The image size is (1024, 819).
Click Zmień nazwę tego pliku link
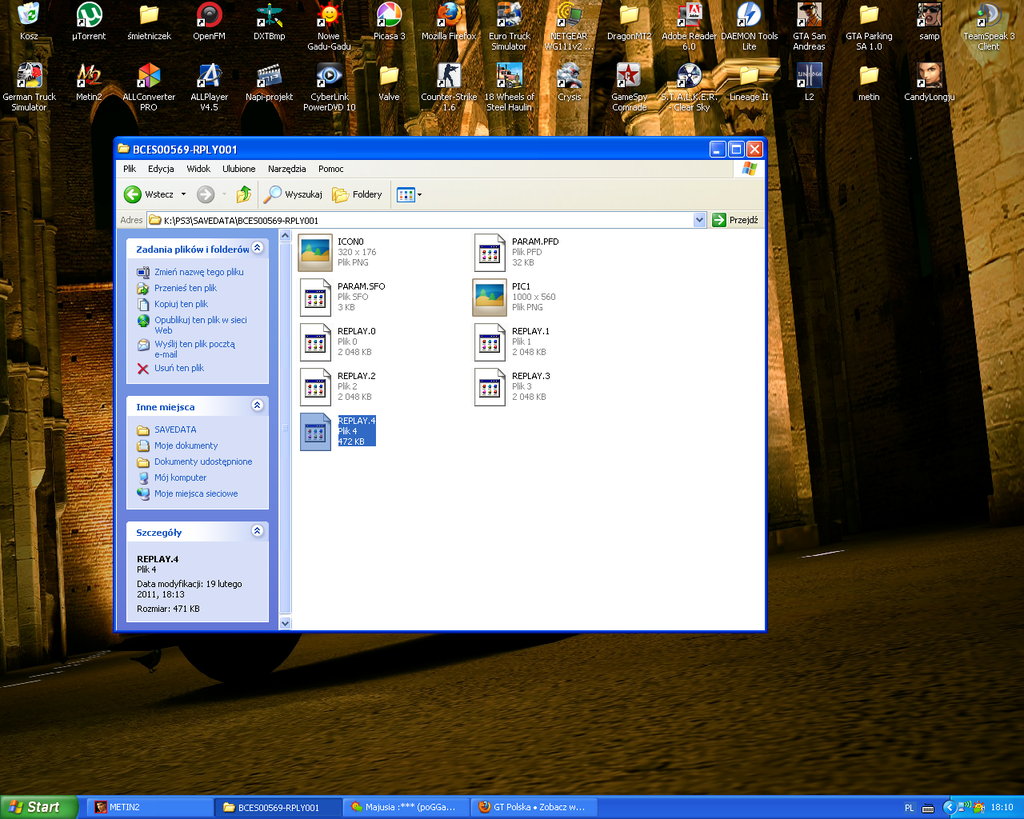click(x=198, y=272)
